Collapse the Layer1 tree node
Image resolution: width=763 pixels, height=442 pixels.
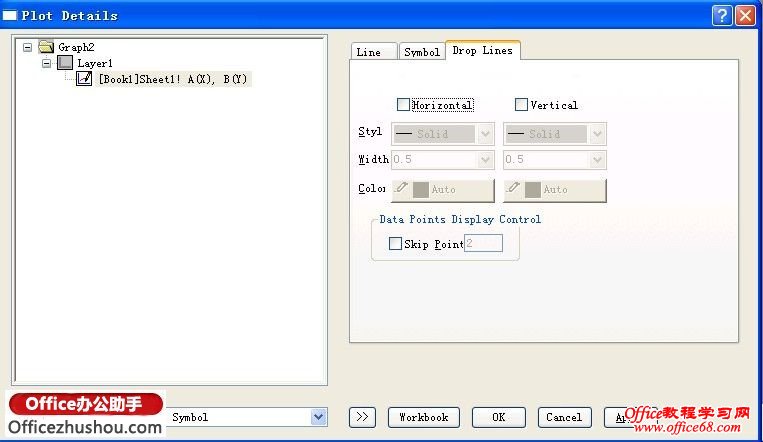point(46,63)
